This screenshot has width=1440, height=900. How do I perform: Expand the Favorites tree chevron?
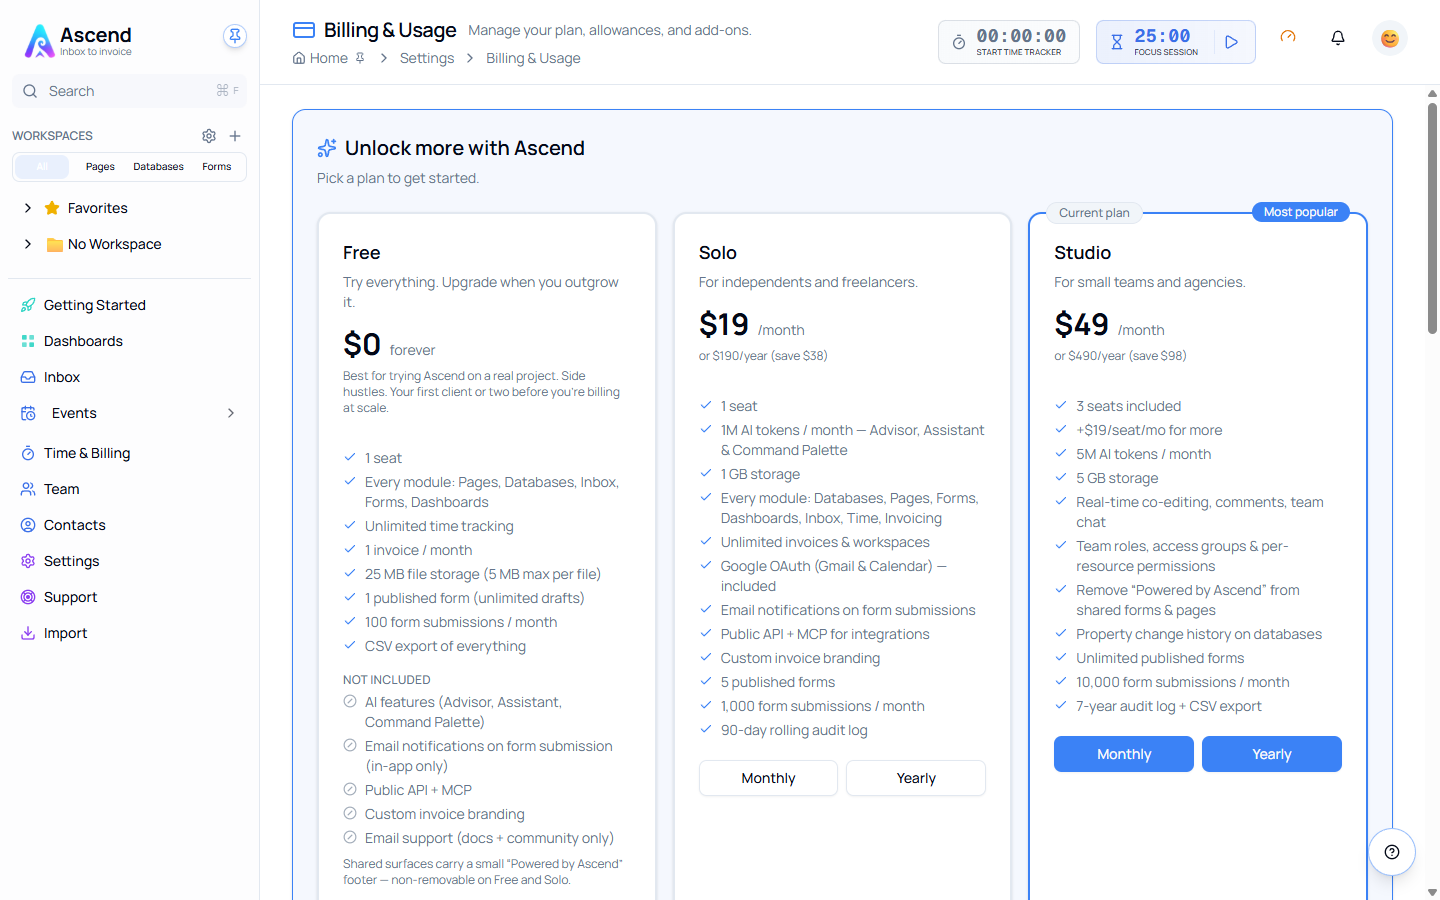coord(28,208)
